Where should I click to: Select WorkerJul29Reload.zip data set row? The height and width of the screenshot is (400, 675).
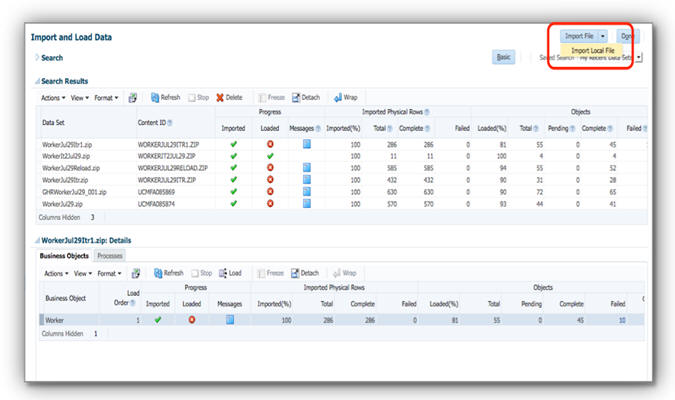pos(342,168)
